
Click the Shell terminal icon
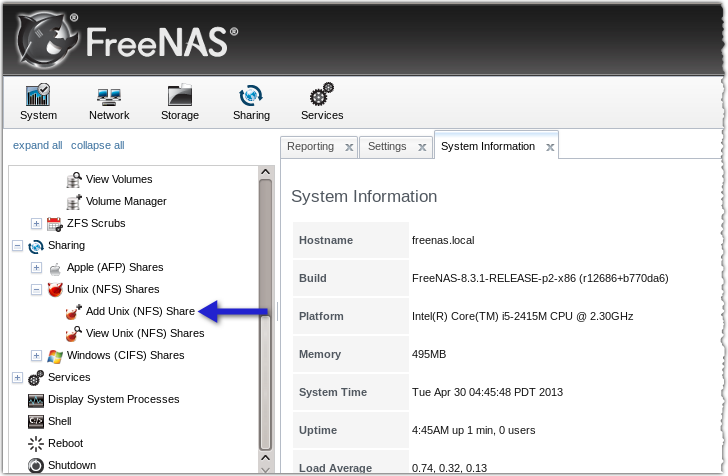(36, 422)
